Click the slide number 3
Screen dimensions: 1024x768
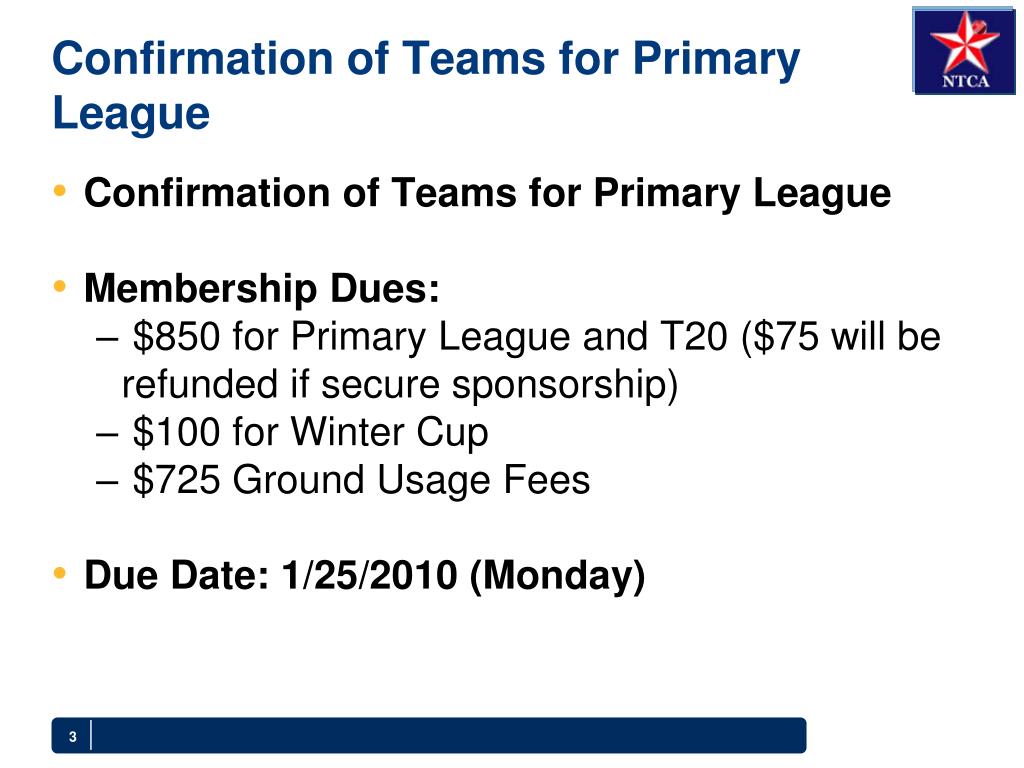(x=72, y=737)
